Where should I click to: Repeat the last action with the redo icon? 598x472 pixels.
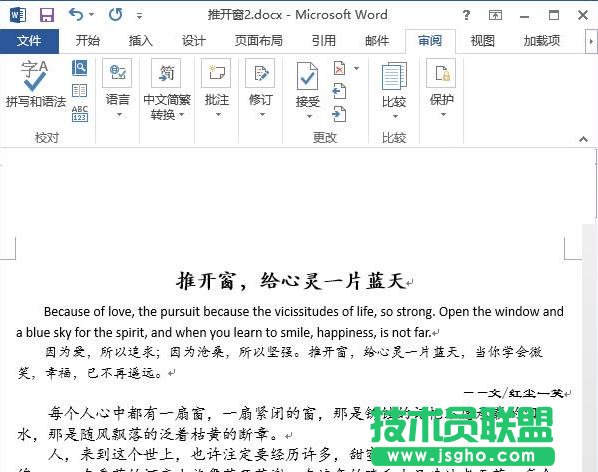(116, 15)
